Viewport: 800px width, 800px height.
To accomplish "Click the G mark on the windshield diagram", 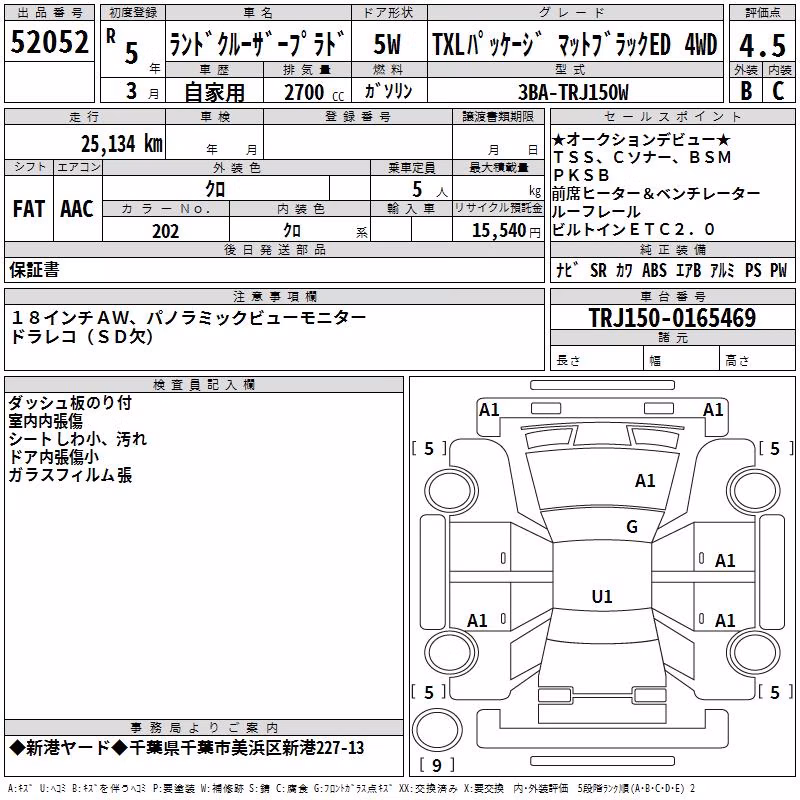I will [632, 526].
